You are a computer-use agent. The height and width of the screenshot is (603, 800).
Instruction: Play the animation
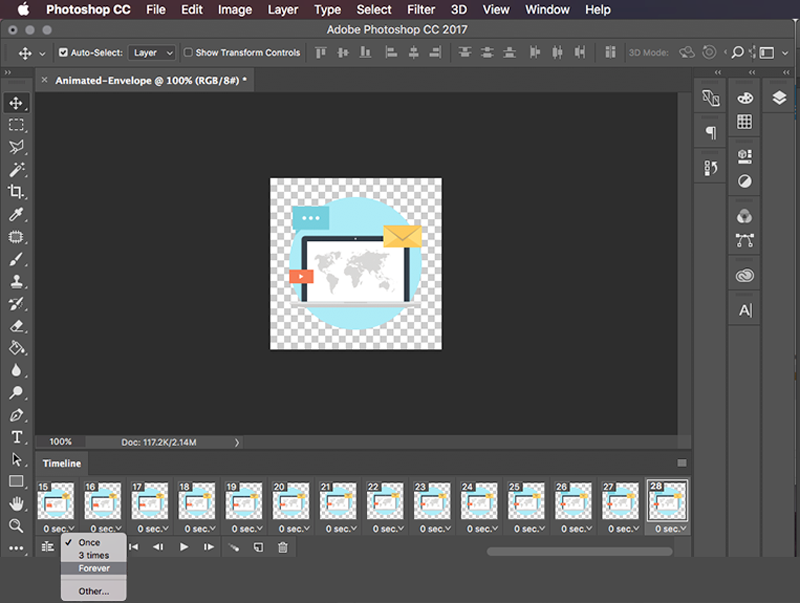tap(184, 547)
